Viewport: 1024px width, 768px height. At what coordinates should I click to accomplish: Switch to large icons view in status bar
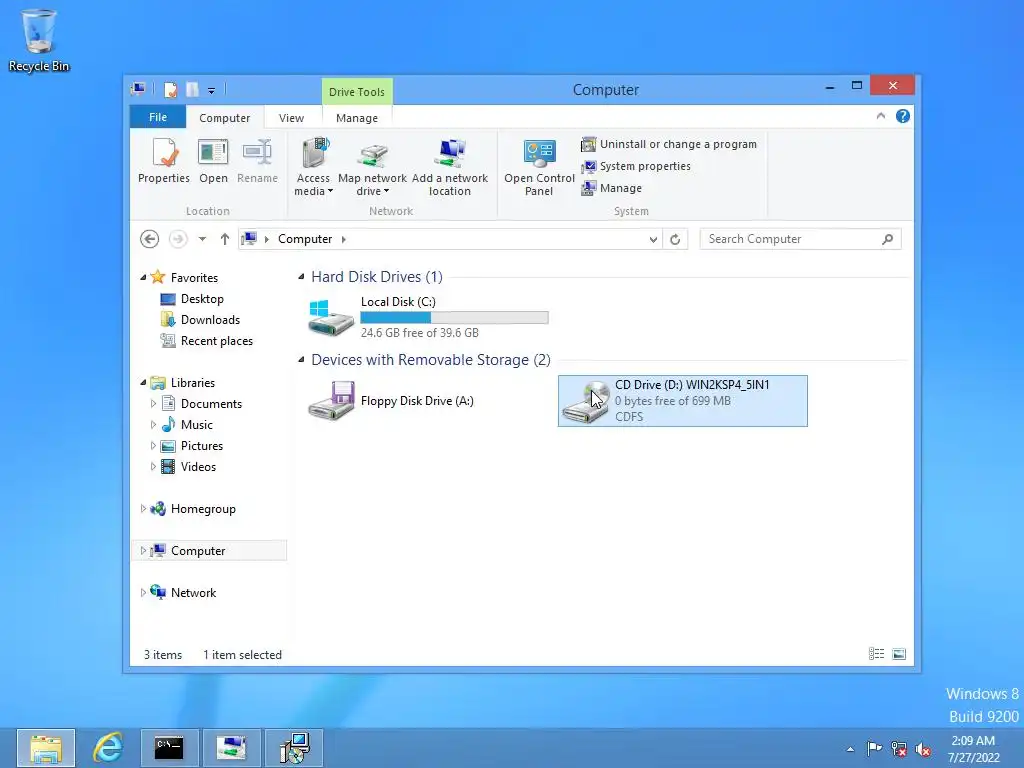[899, 654]
